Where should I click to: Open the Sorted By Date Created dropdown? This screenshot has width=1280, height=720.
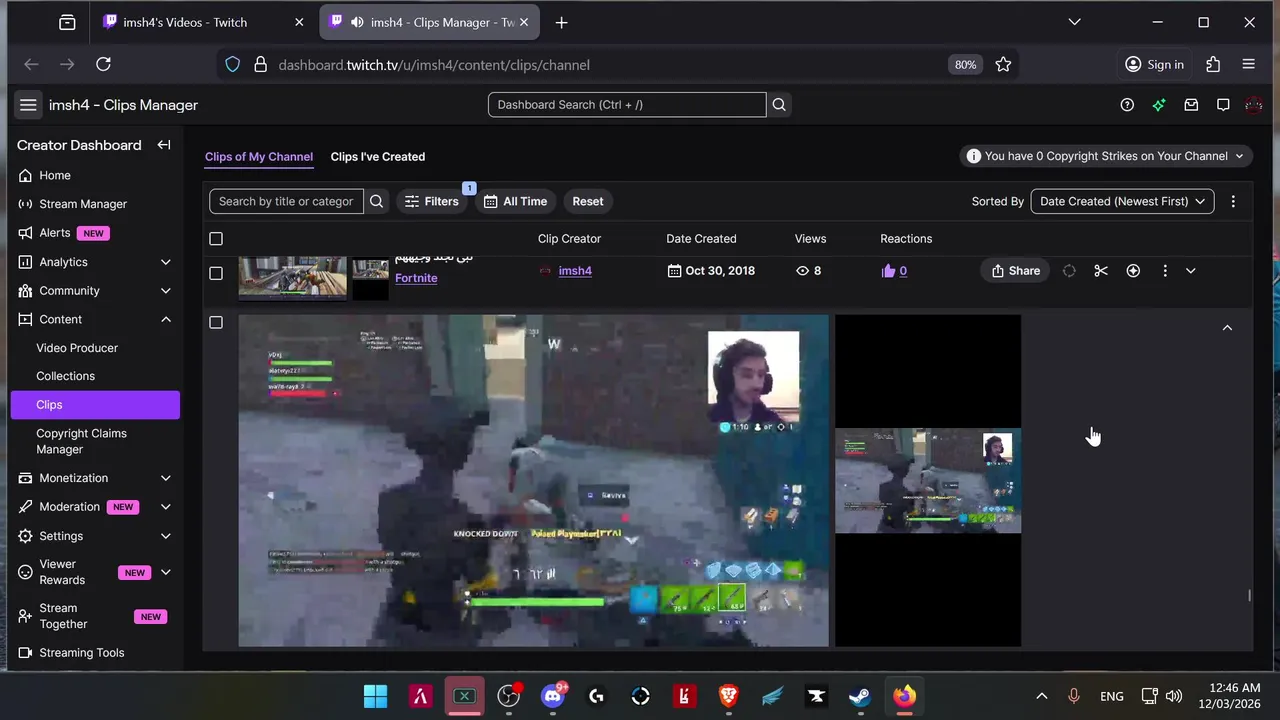pyautogui.click(x=1122, y=201)
